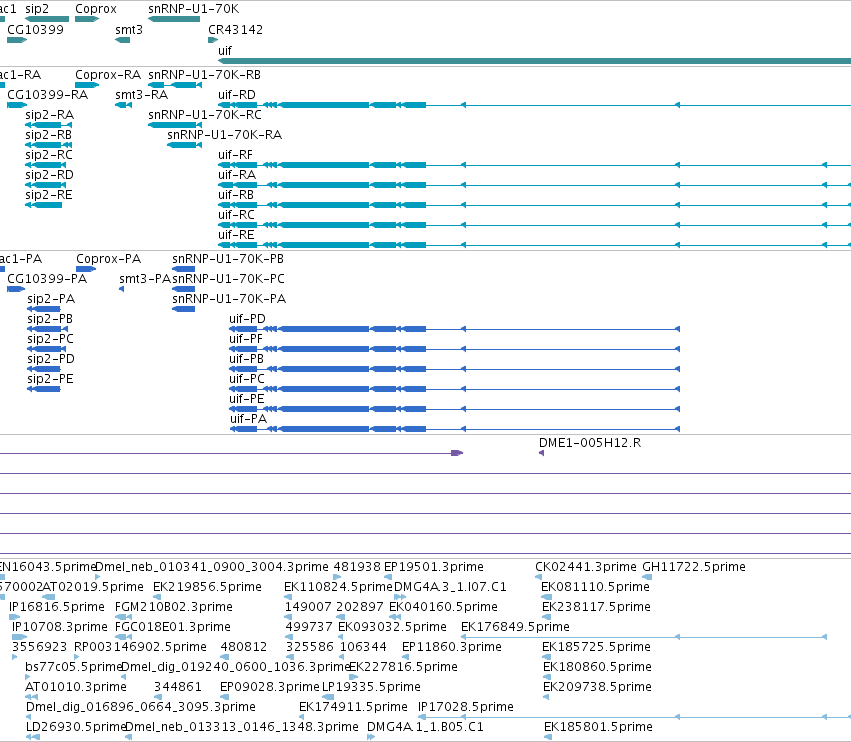Image resolution: width=851 pixels, height=742 pixels.
Task: Click the snRNP-U1-70K gene label
Action: [193, 9]
